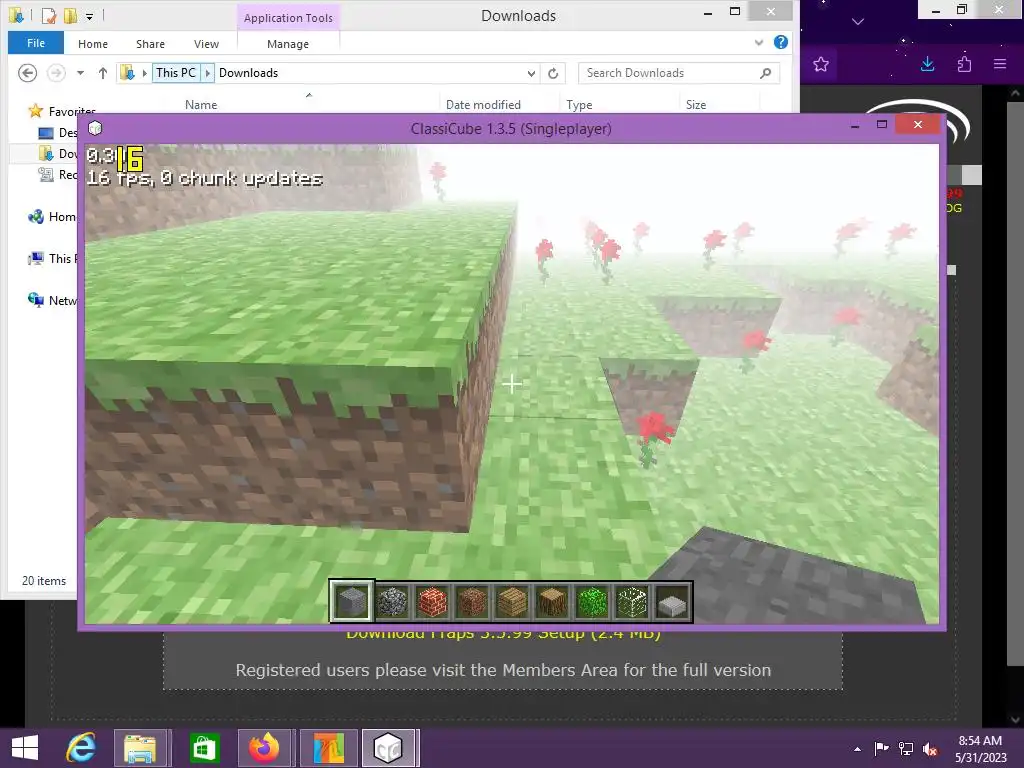Sort files by the Name column
Viewport: 1024px width, 768px height.
coord(201,104)
